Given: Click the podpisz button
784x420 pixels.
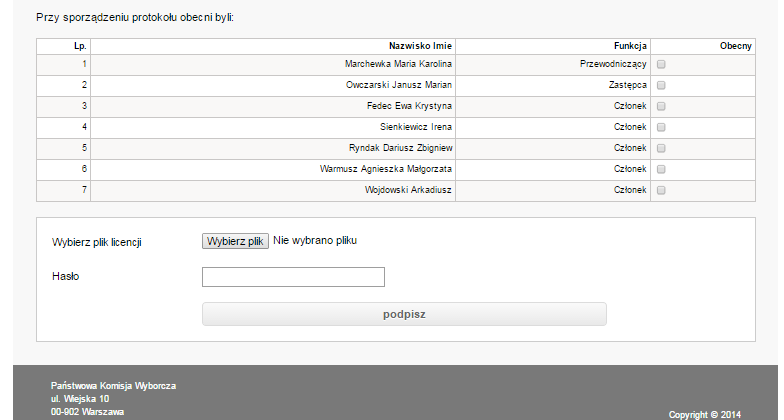Looking at the screenshot, I should [404, 314].
